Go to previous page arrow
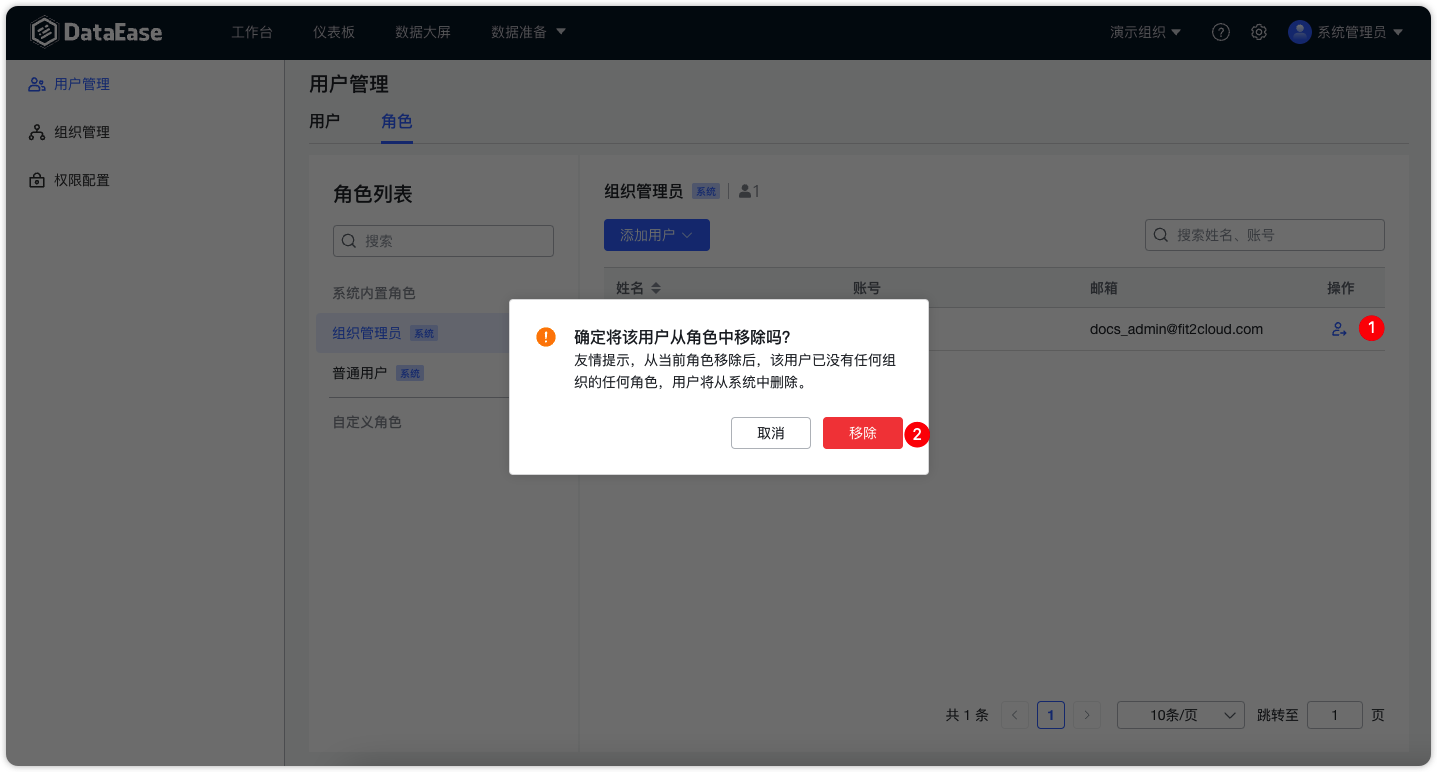 pos(1015,715)
